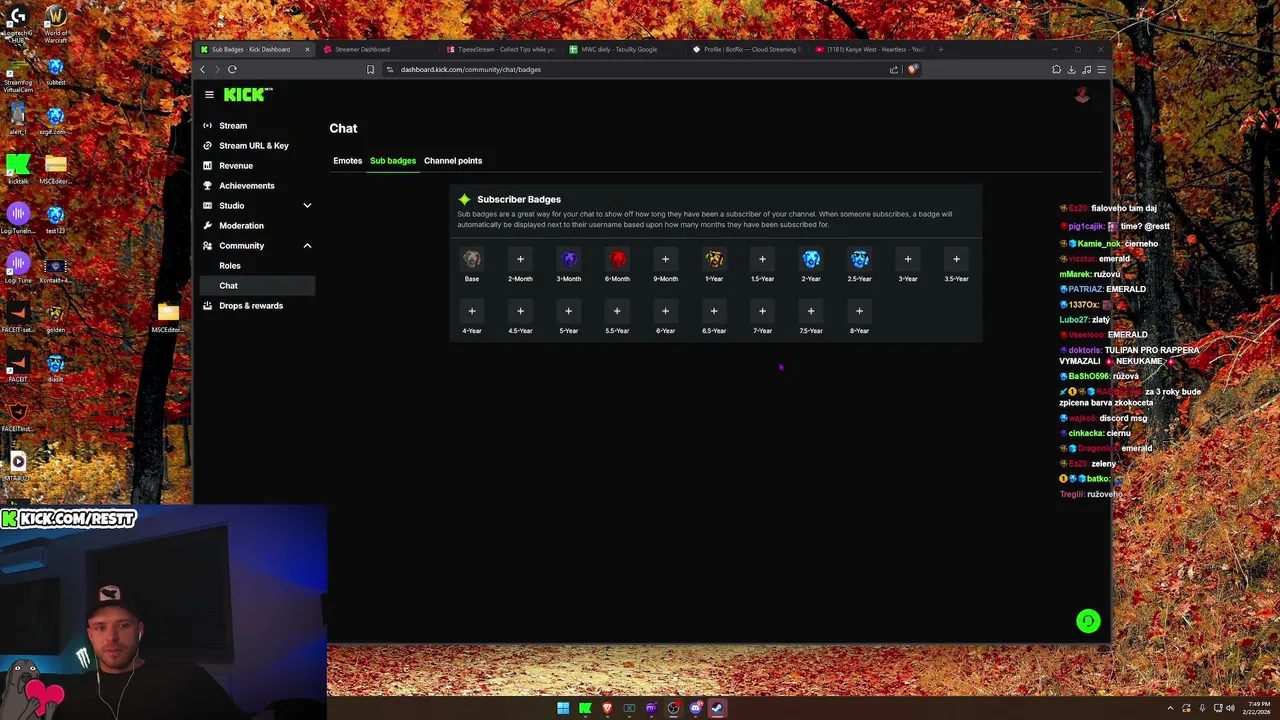
Task: Reload the page with browser refresh
Action: (x=232, y=69)
